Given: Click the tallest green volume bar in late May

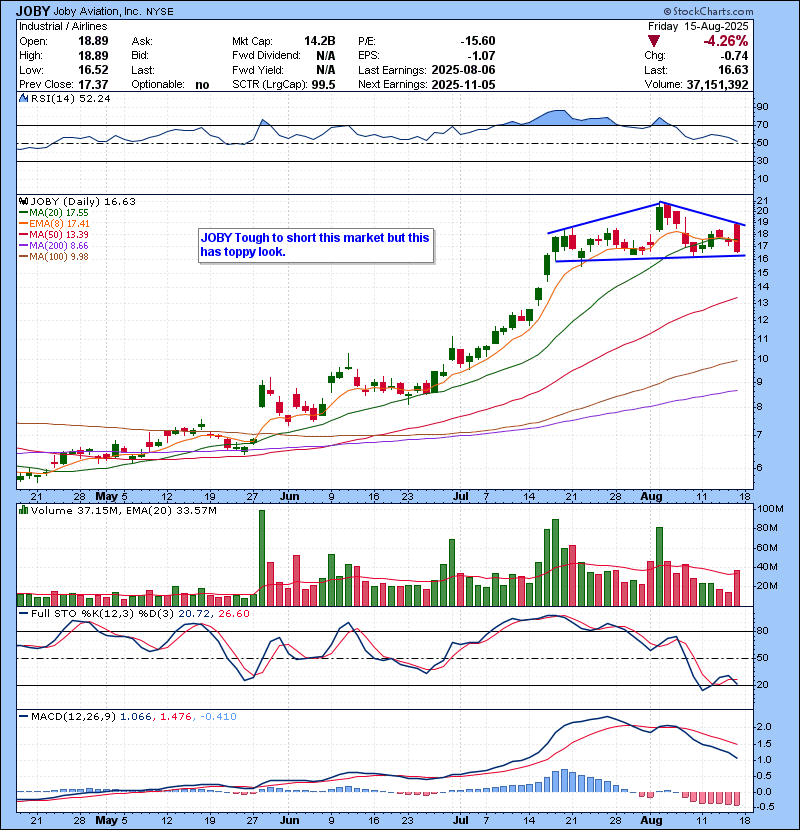Looking at the screenshot, I should (x=262, y=558).
